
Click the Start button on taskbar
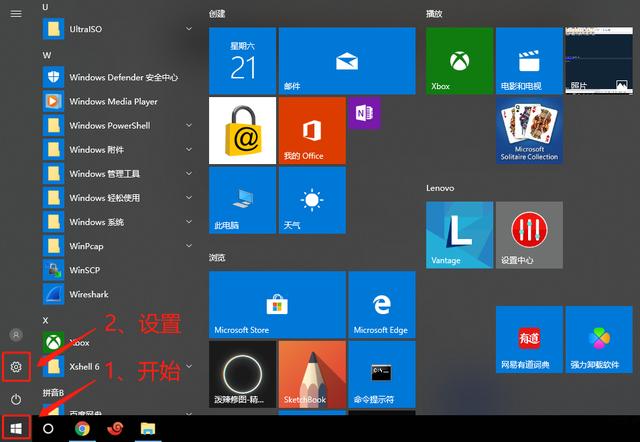coord(16,429)
